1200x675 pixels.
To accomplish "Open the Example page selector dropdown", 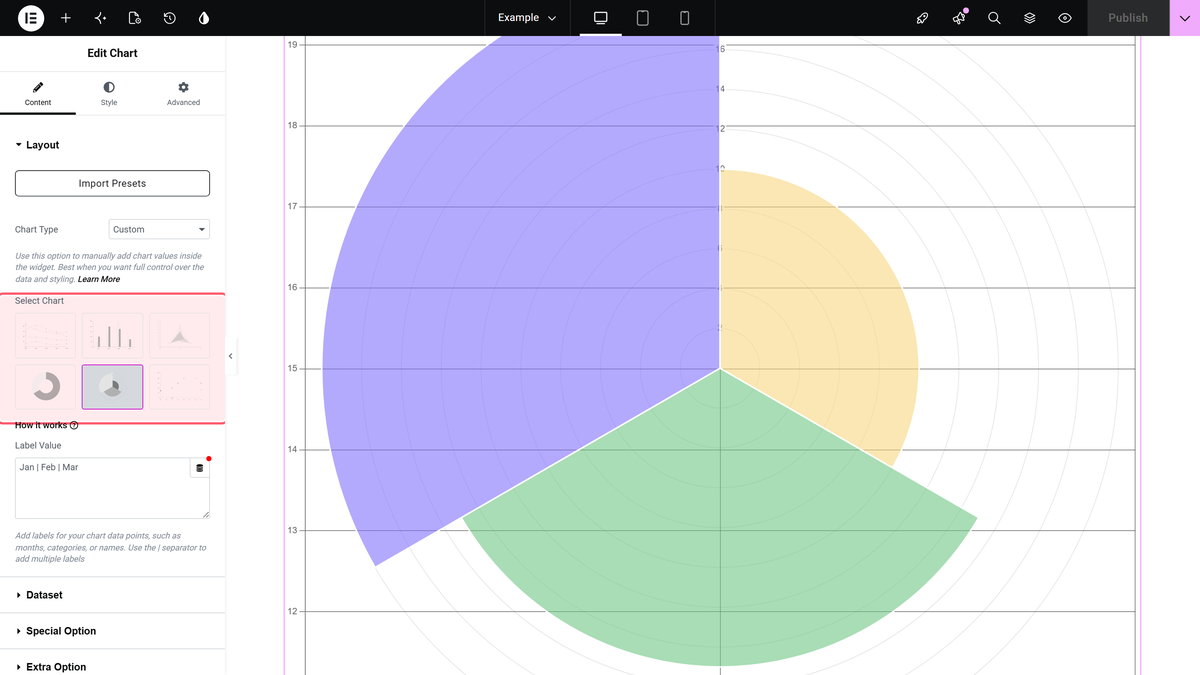I will click(527, 18).
